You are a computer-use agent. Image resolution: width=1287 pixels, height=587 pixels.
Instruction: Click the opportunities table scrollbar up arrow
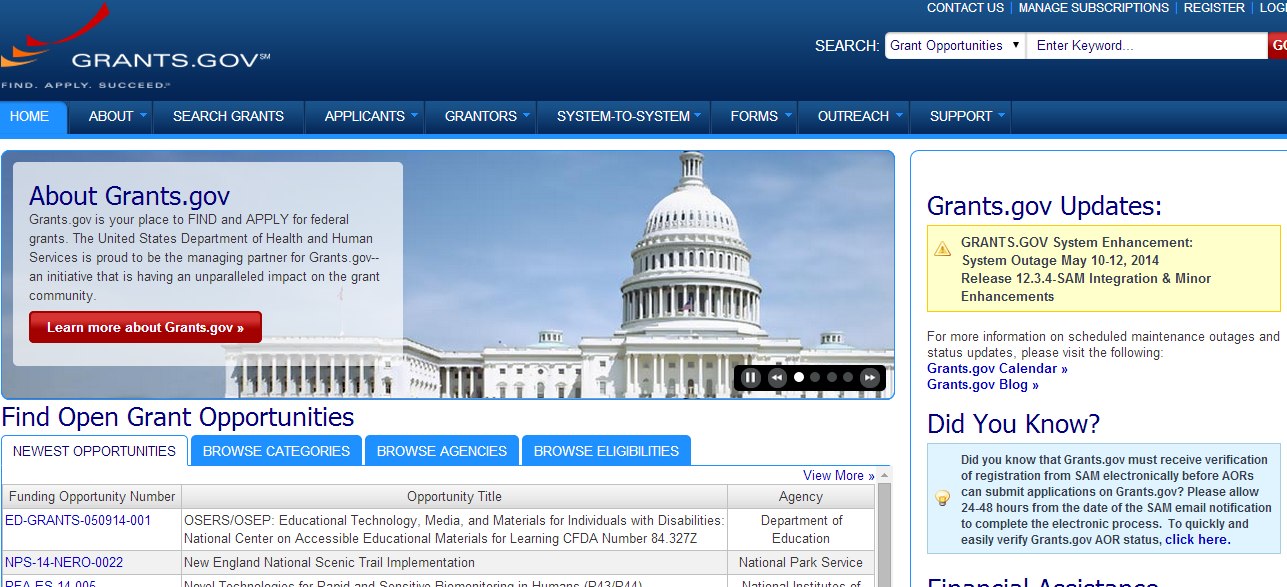(x=884, y=475)
